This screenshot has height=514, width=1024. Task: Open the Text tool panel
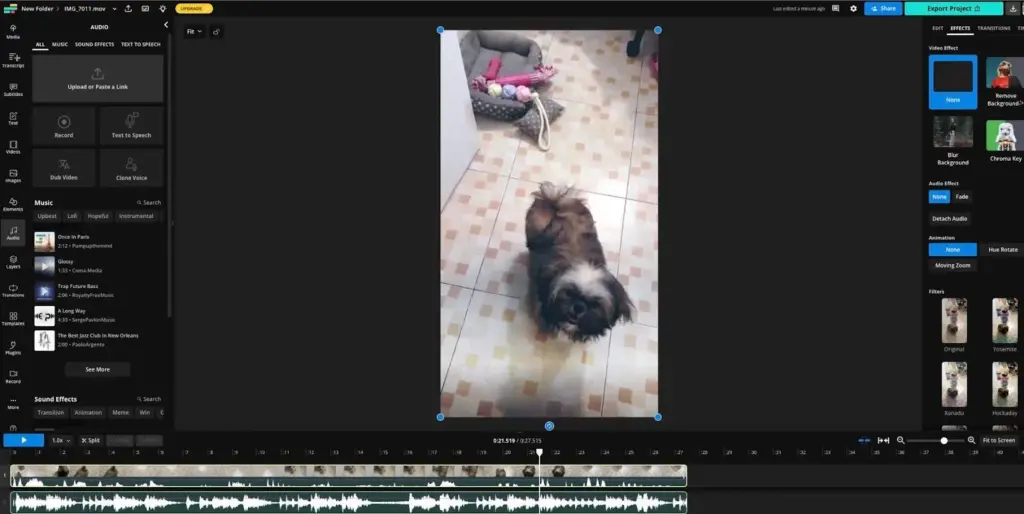tap(13, 118)
